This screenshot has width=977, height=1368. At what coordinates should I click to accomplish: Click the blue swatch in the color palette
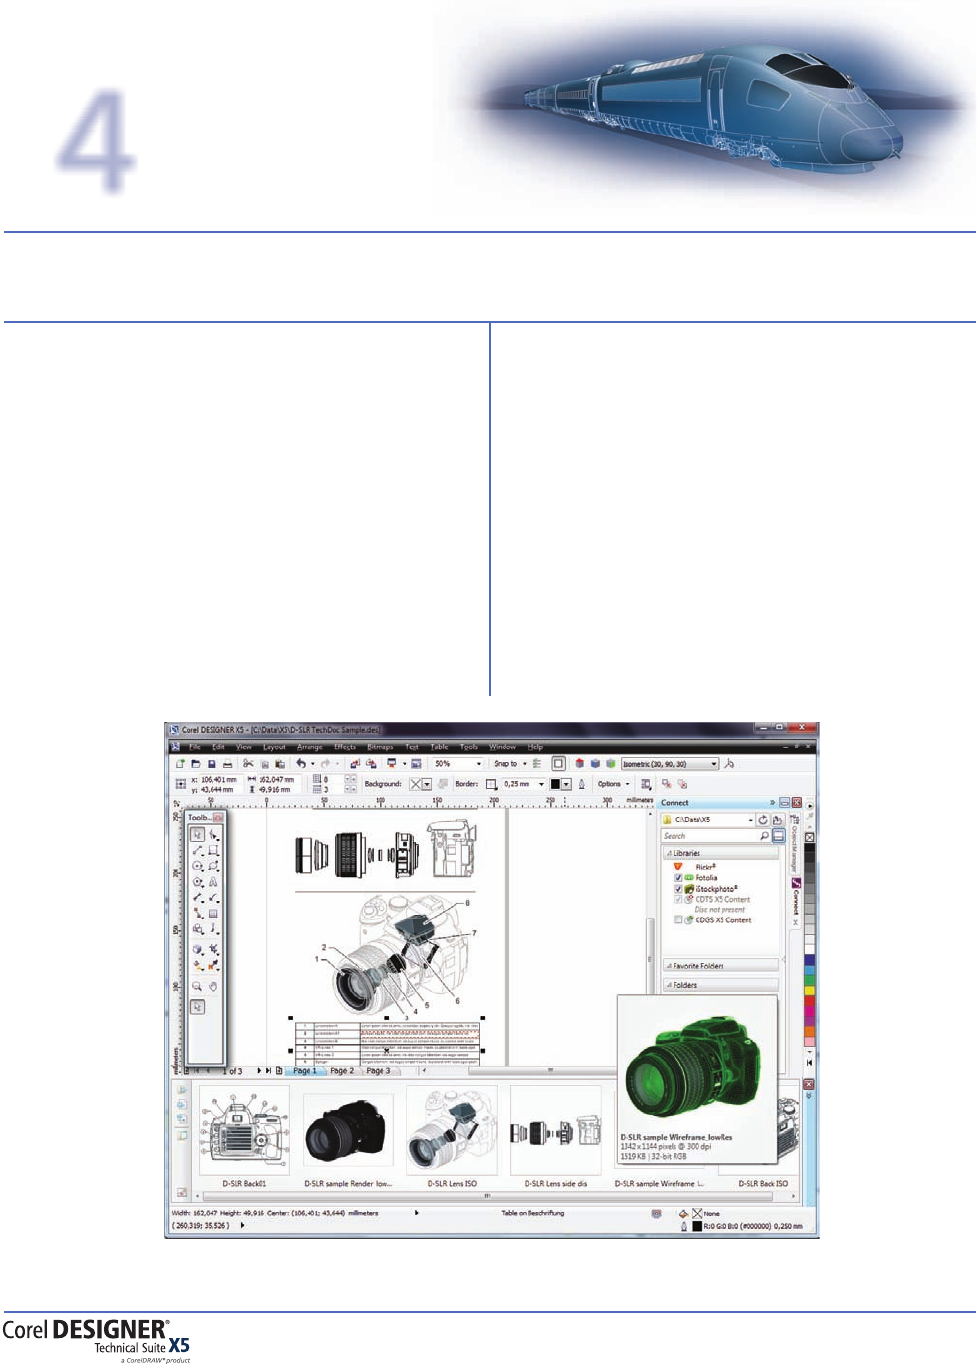click(809, 959)
